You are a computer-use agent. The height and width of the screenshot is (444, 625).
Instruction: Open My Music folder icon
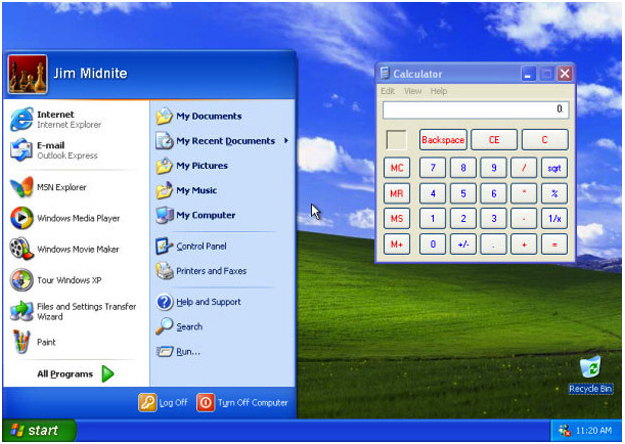pyautogui.click(x=164, y=190)
